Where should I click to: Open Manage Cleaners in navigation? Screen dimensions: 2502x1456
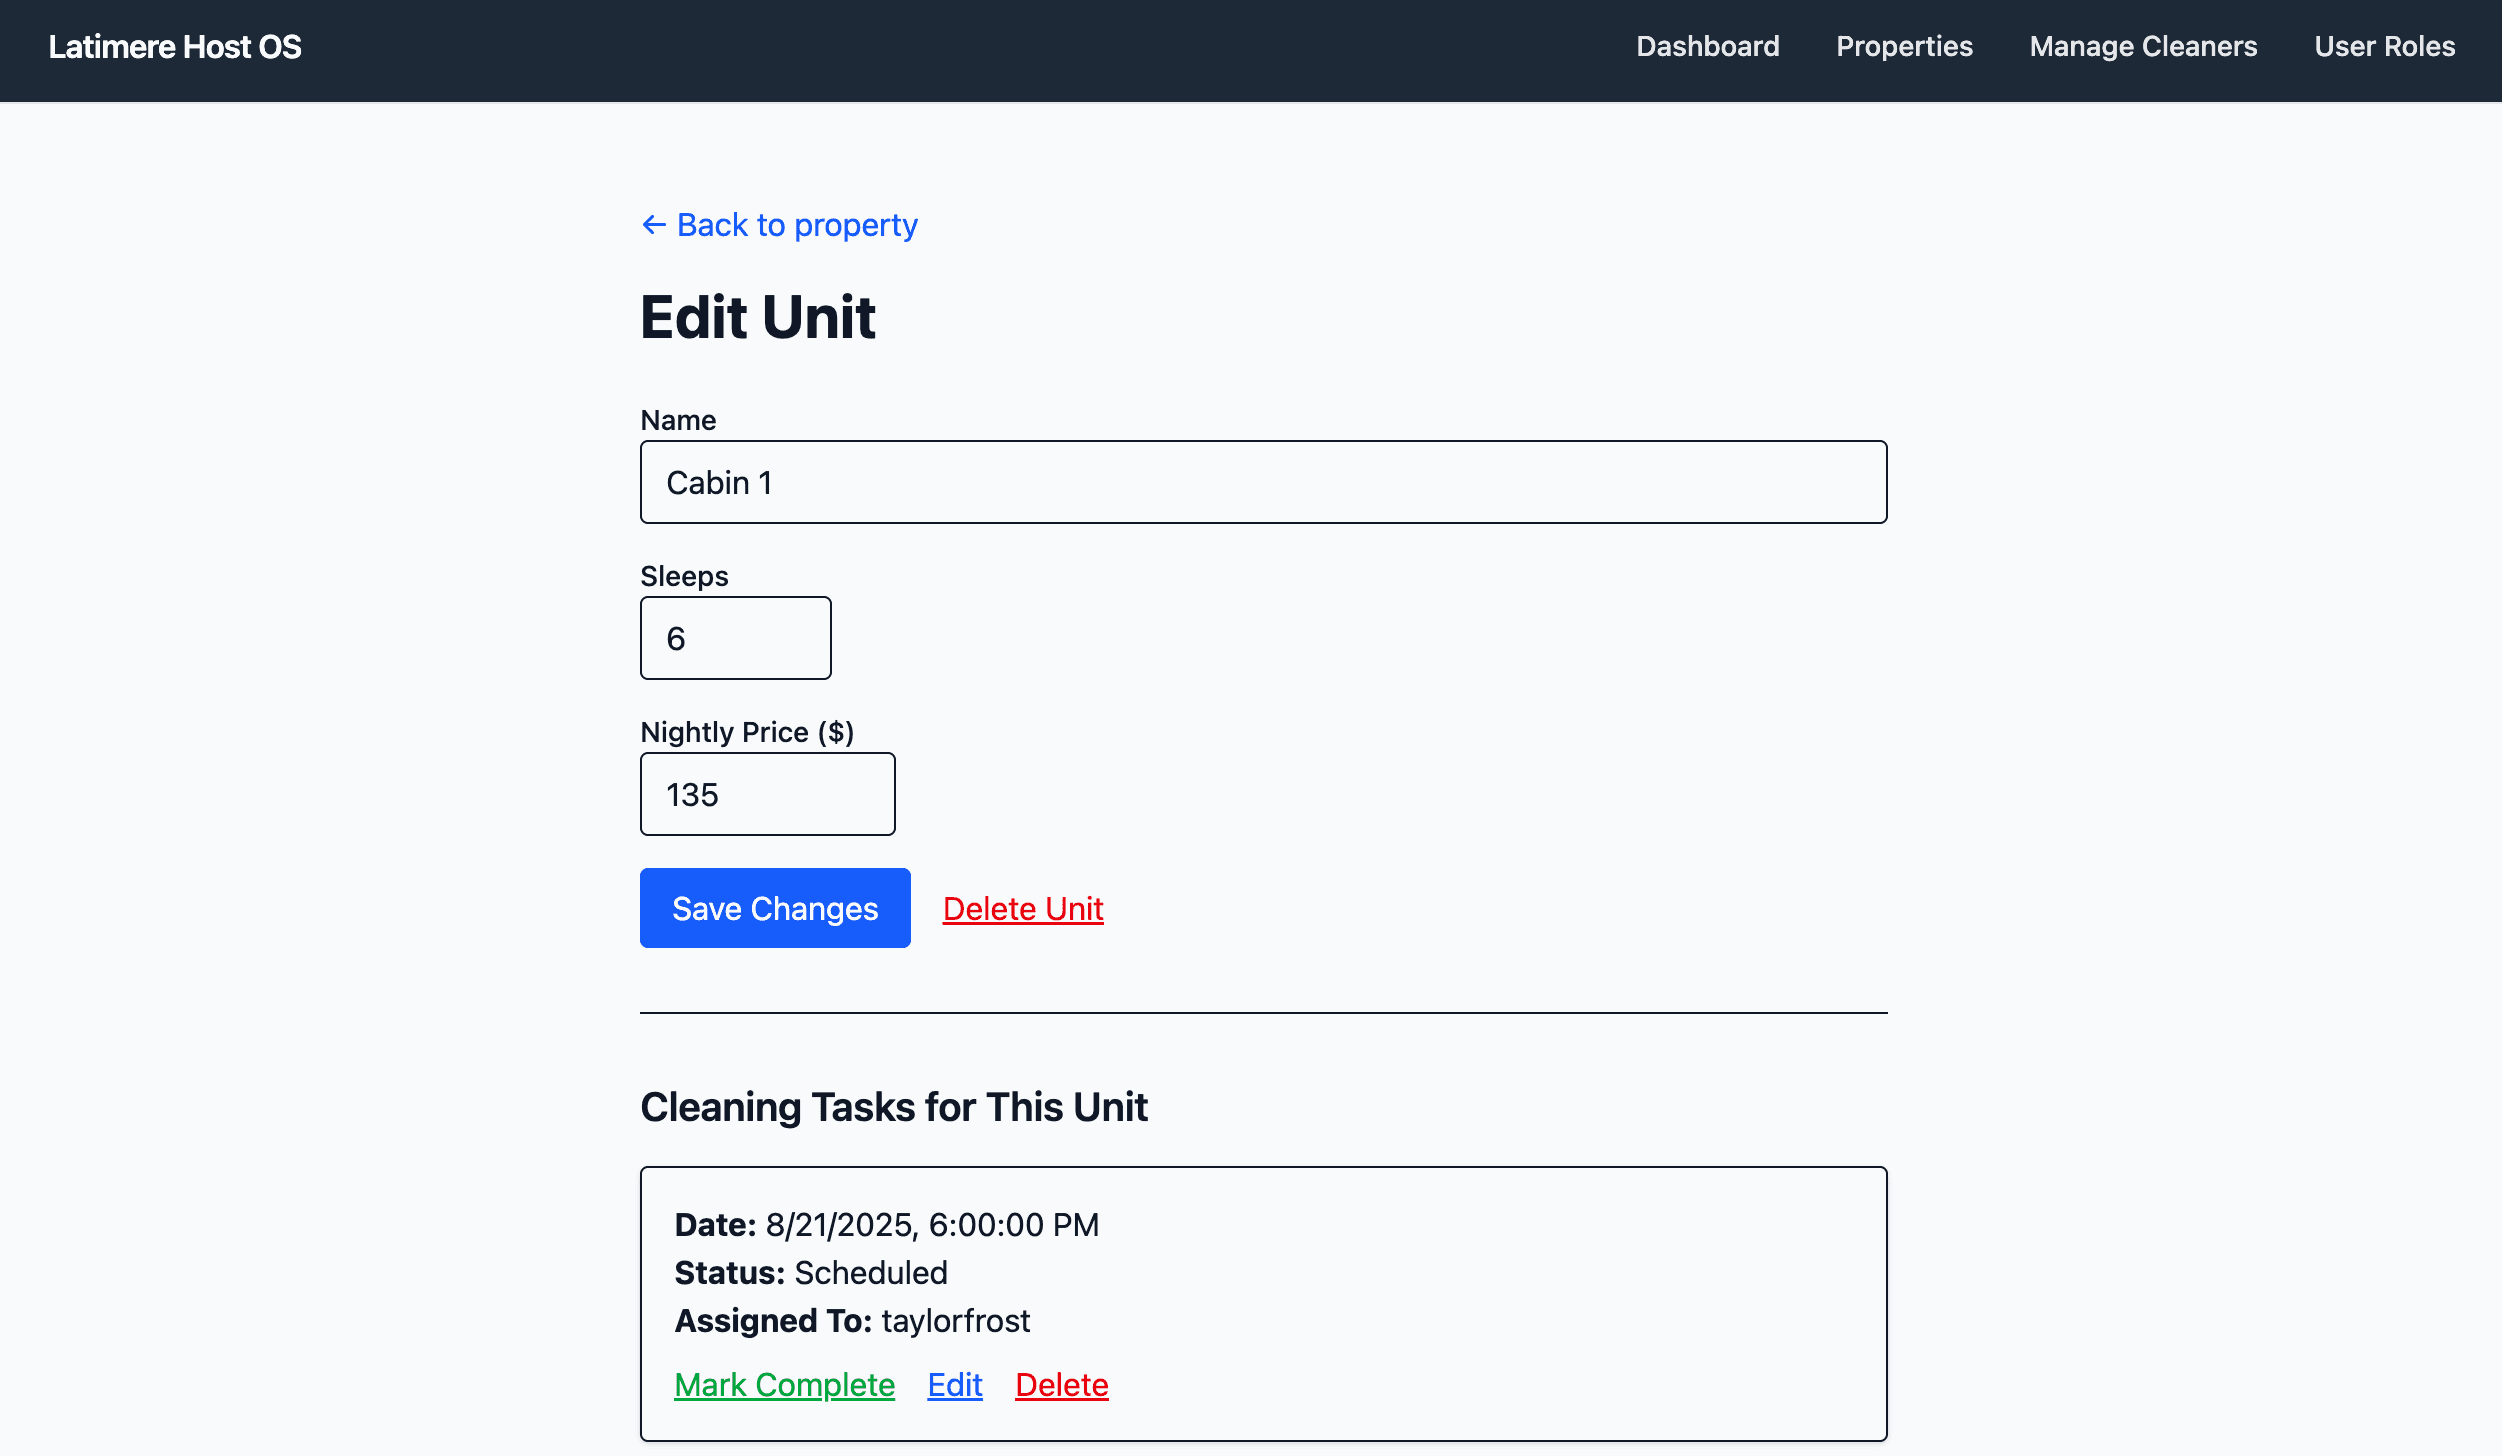(x=2143, y=46)
